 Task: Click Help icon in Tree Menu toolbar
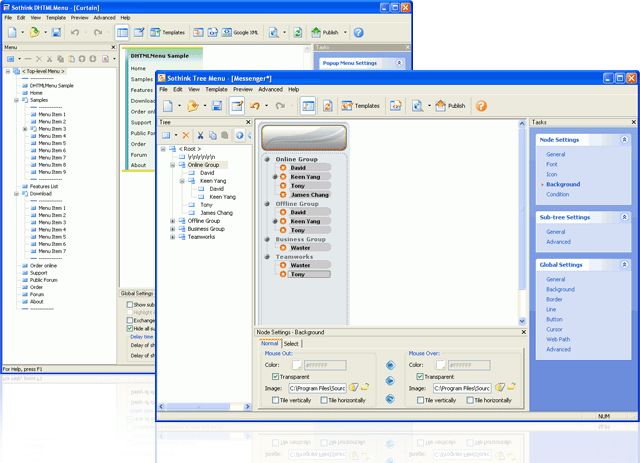(481, 105)
